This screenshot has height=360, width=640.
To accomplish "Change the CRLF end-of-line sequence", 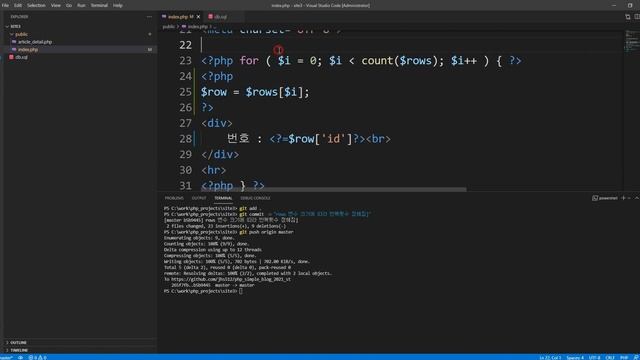I will (610, 357).
